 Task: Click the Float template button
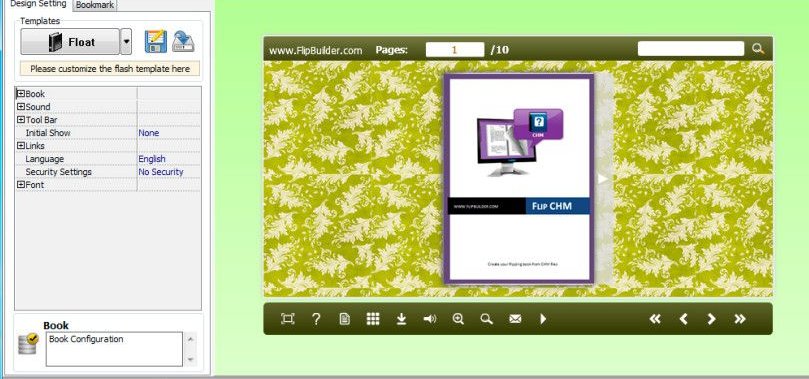pyautogui.click(x=70, y=42)
